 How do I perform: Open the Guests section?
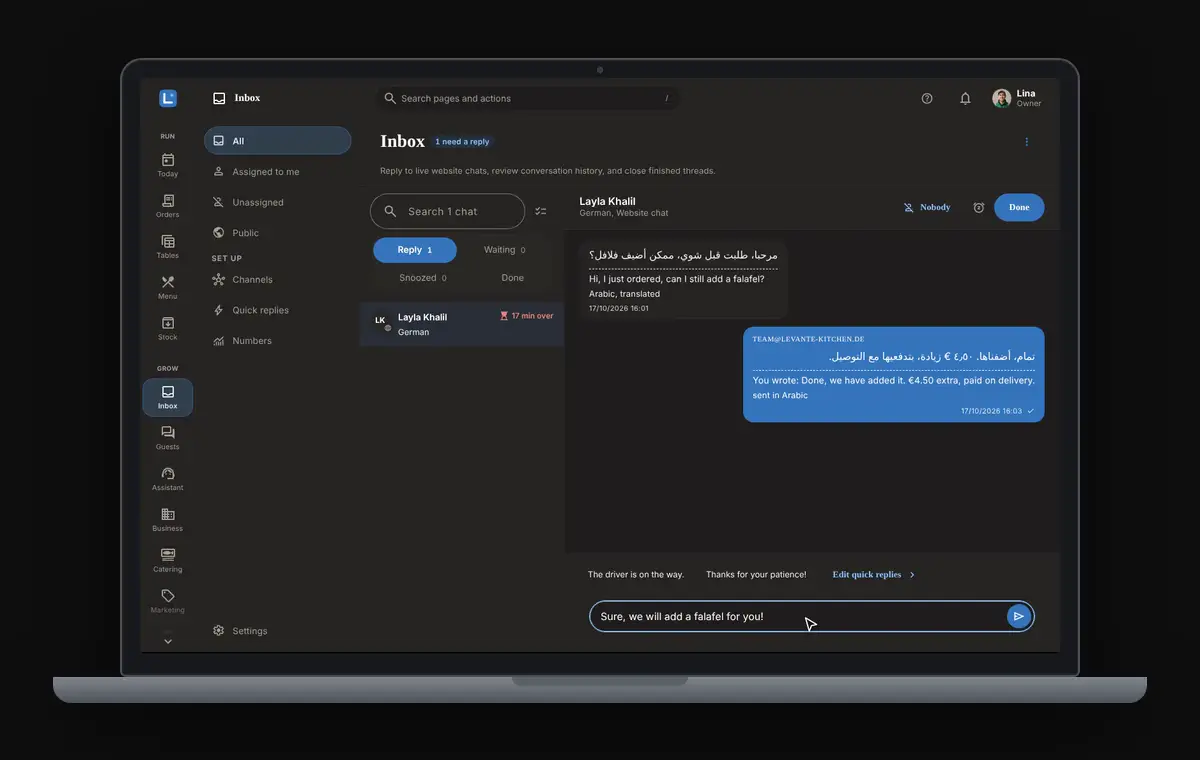[x=167, y=438]
